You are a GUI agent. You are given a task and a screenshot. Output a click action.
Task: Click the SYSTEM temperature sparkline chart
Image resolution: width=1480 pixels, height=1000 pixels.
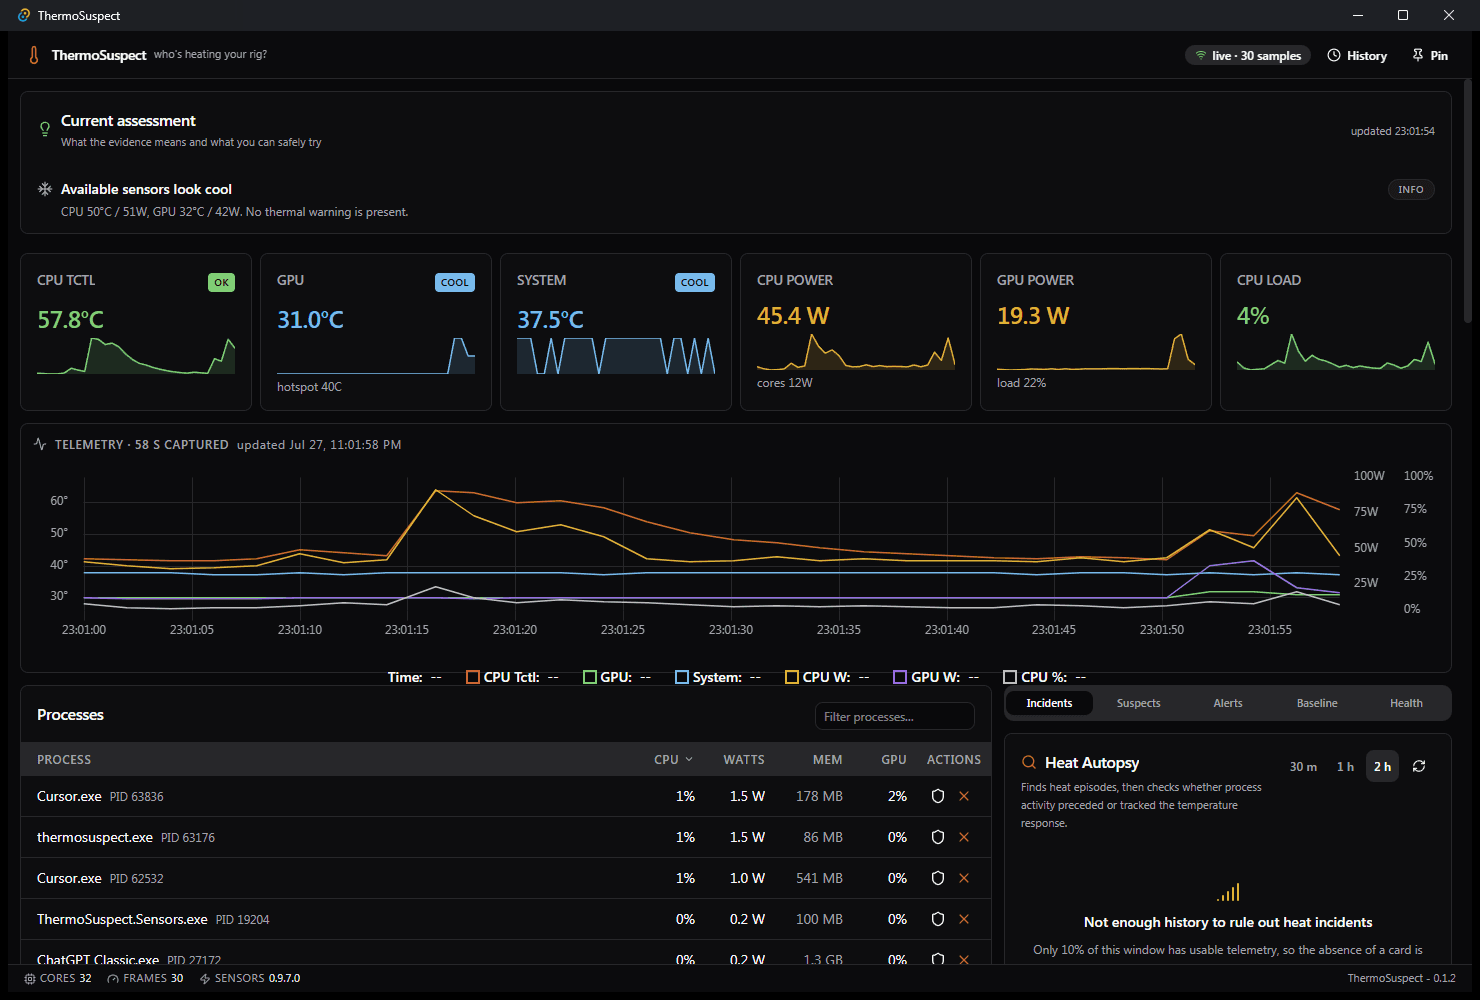coord(616,355)
